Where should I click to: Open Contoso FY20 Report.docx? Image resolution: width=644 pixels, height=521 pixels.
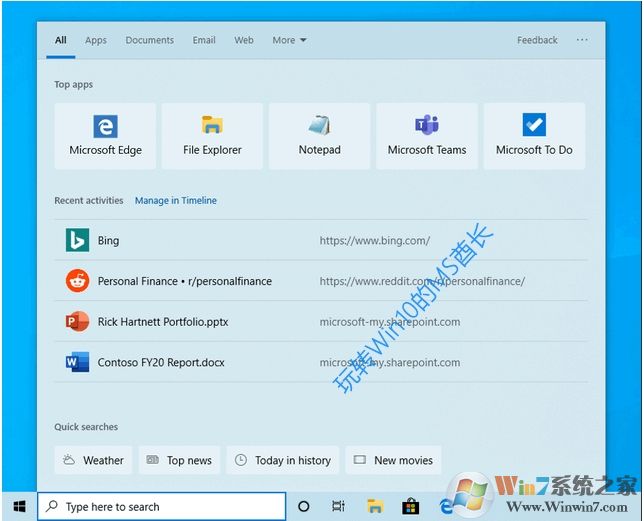[x=321, y=362]
